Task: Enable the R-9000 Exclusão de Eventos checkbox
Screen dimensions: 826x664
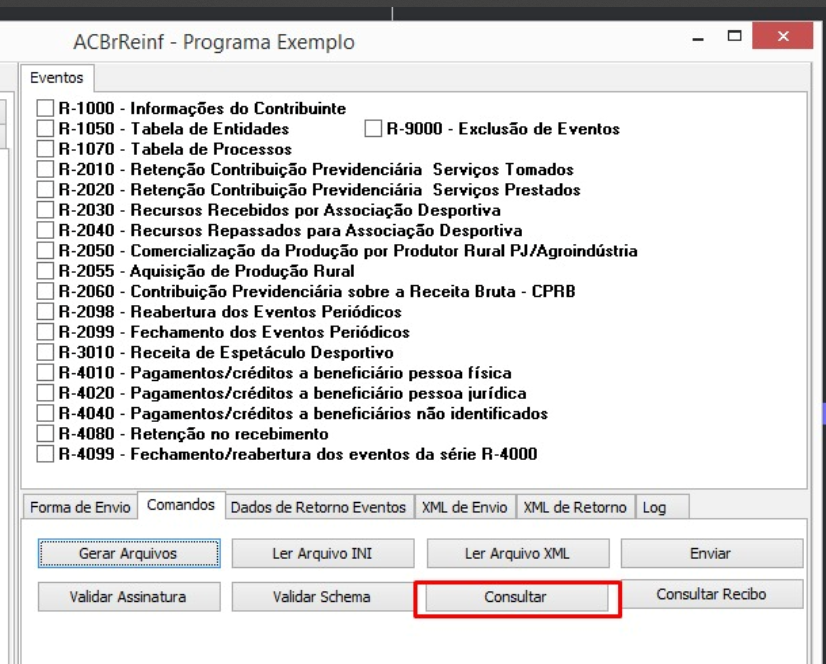Action: point(373,129)
